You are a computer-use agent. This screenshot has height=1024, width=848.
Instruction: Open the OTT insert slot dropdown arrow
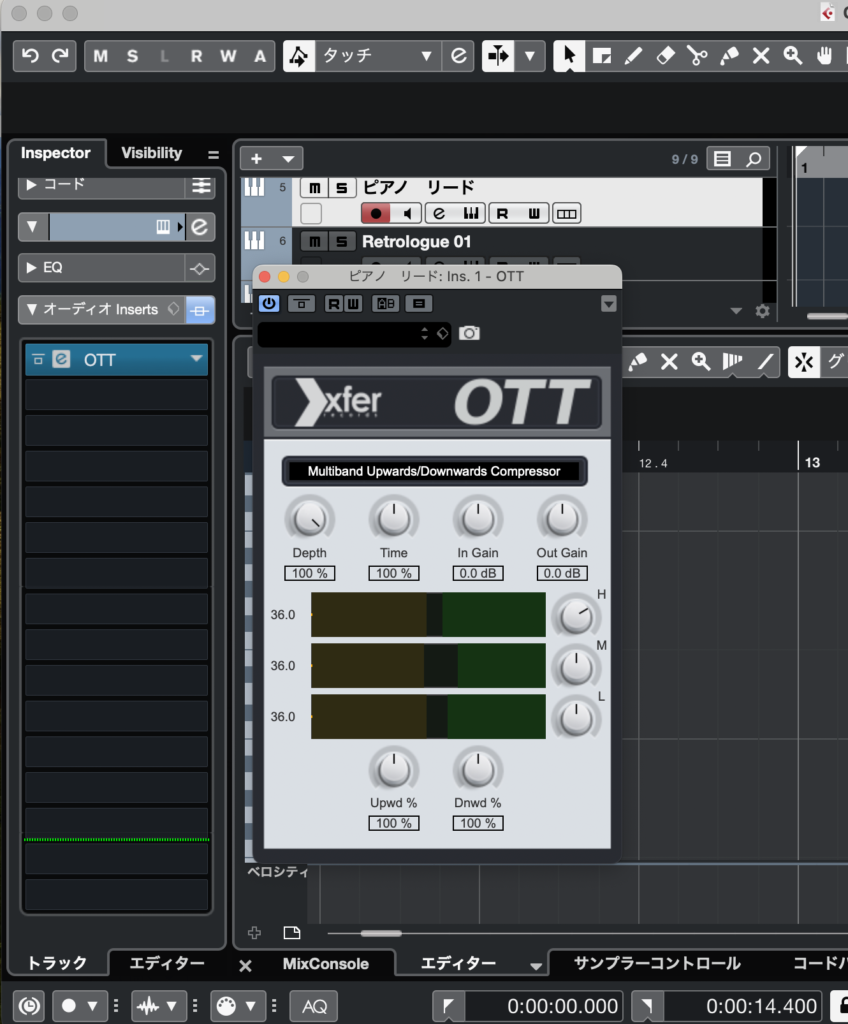click(x=196, y=359)
